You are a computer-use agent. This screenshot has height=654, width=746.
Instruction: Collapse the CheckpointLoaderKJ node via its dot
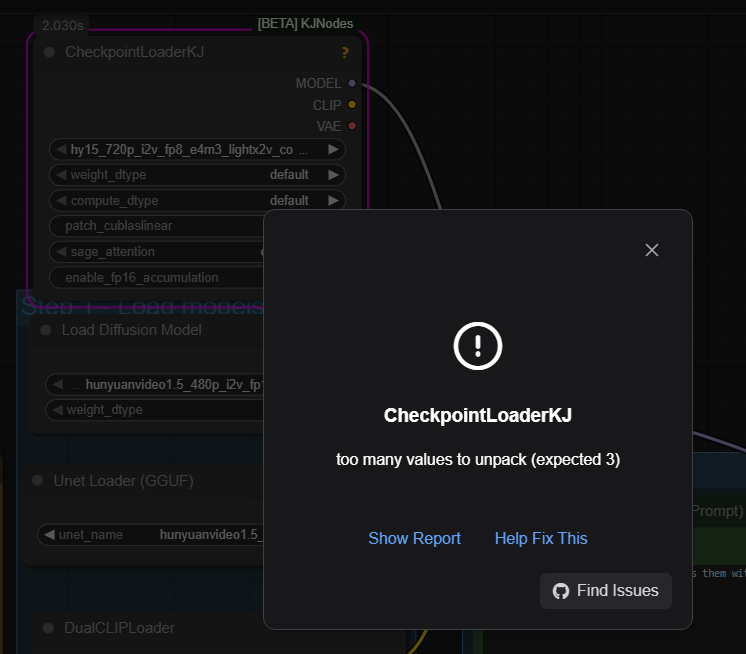pos(49,52)
